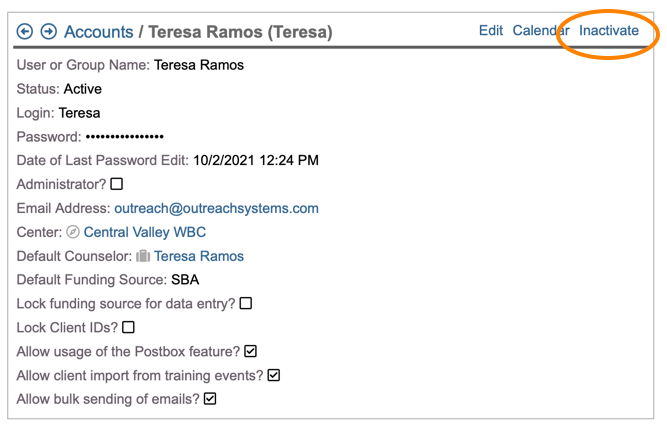
Task: Follow the Teresa Ramos counselor link
Action: click(x=199, y=256)
